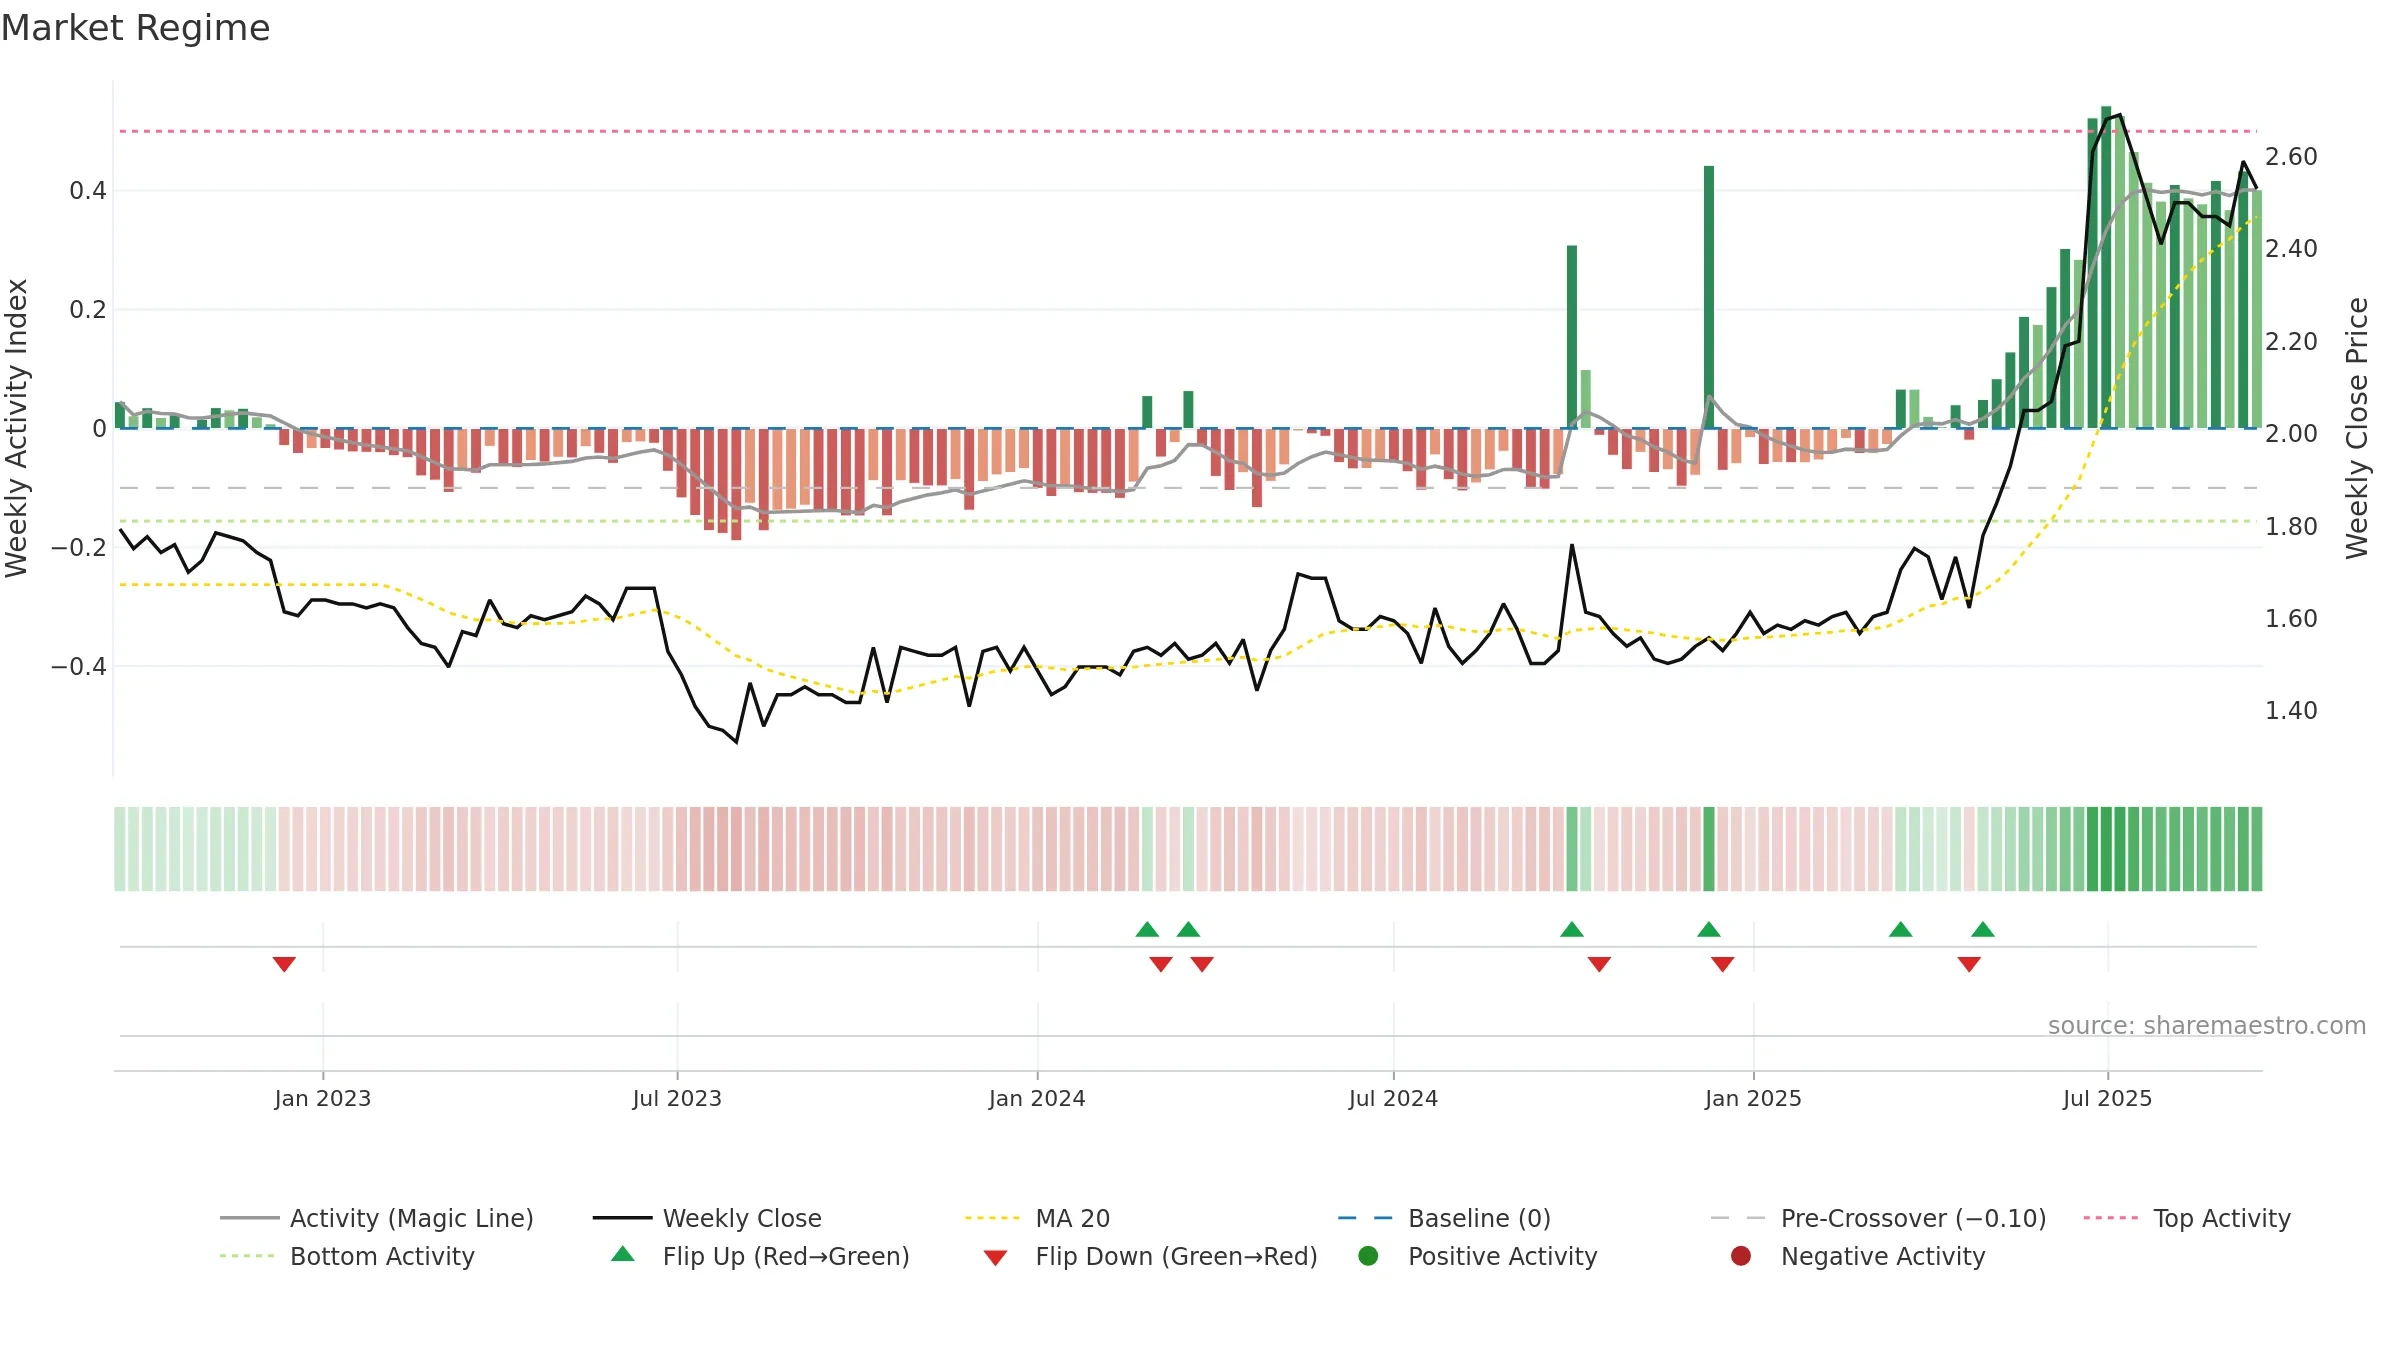The height and width of the screenshot is (1350, 2400).
Task: Click the Weekly Activity Index axis title
Action: (17, 428)
